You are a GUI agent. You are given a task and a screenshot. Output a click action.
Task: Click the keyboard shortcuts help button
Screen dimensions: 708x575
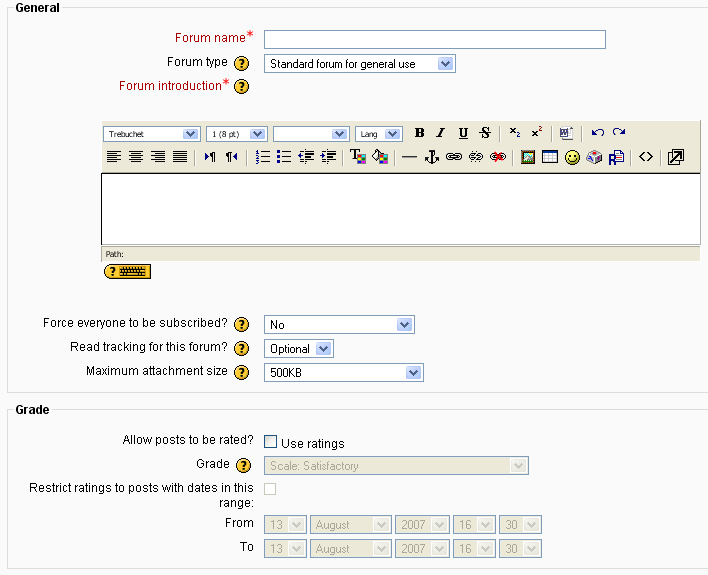point(127,271)
